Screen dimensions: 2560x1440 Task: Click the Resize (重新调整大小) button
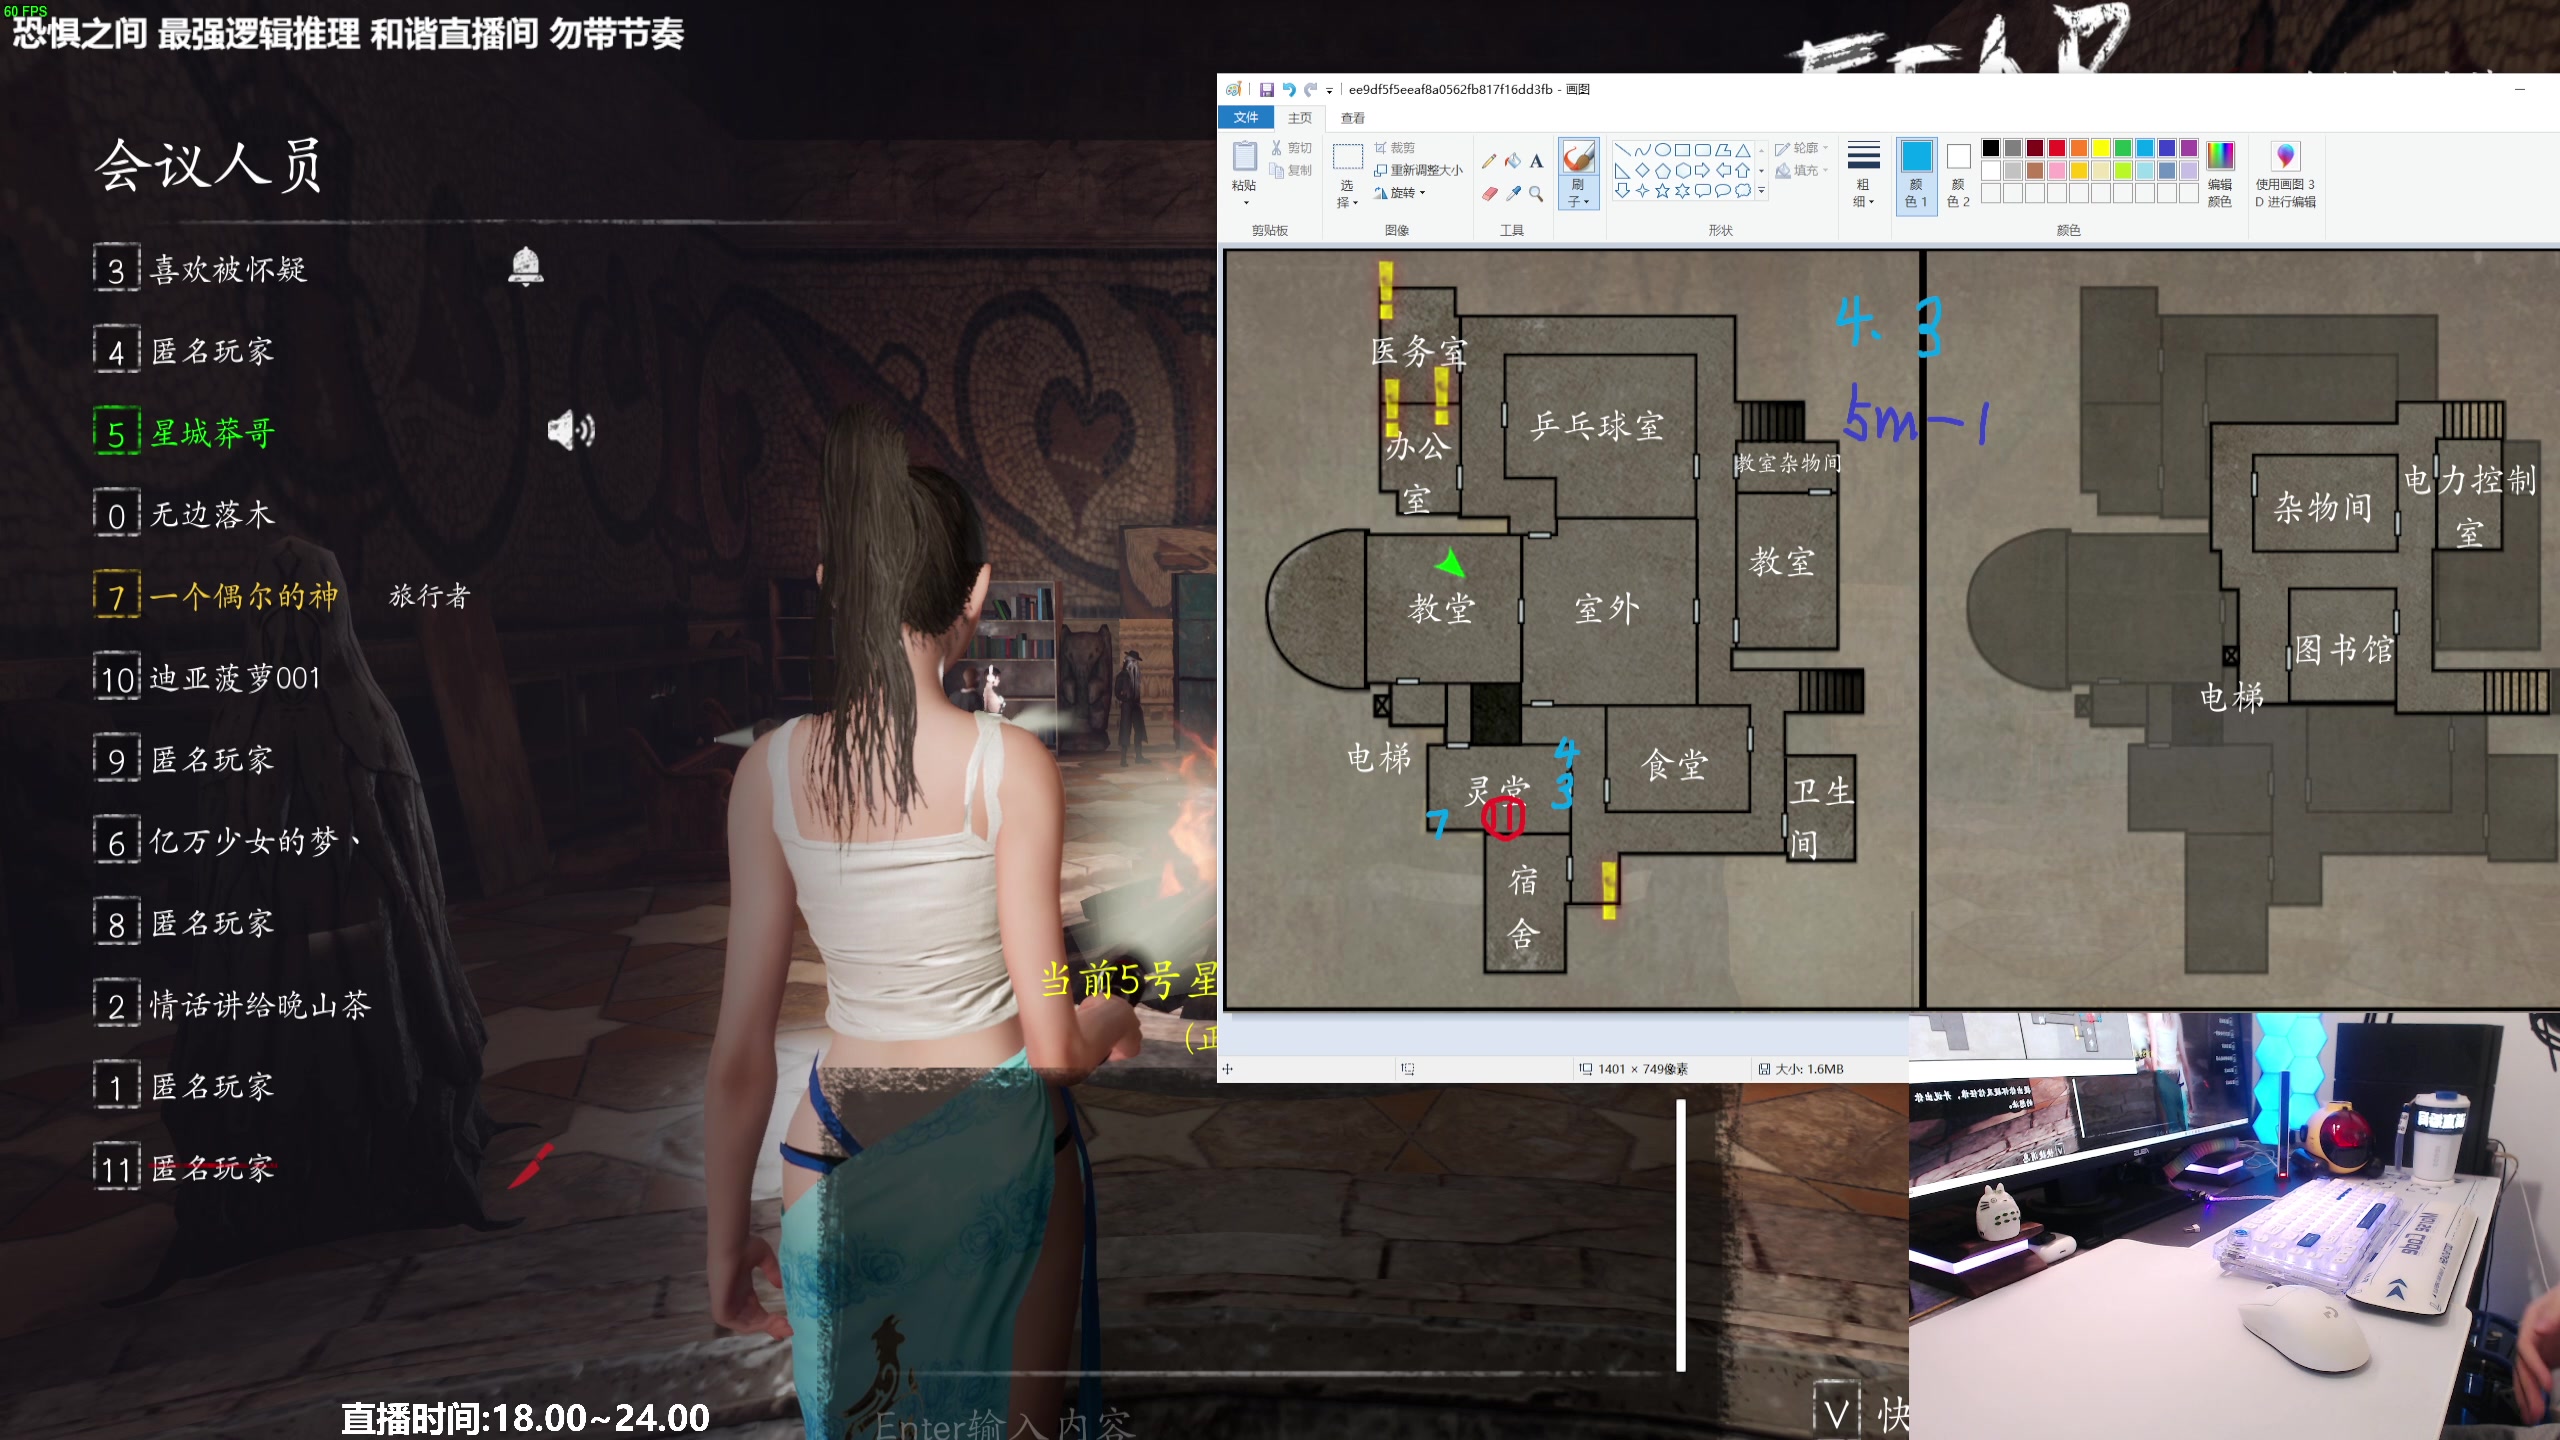click(1418, 170)
